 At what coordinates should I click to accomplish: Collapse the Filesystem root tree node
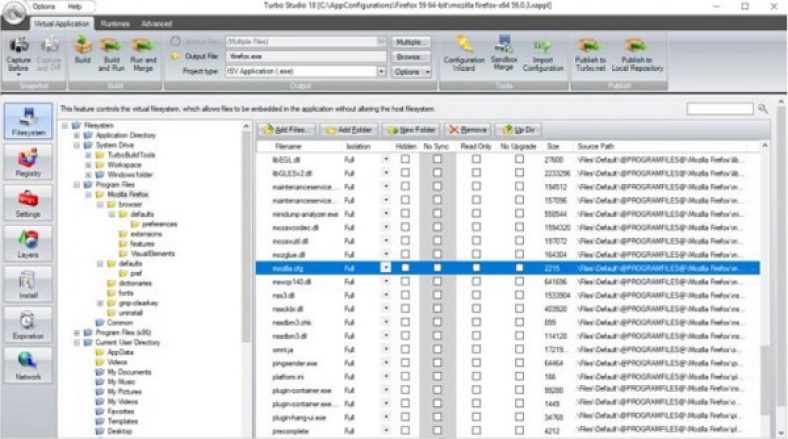65,125
